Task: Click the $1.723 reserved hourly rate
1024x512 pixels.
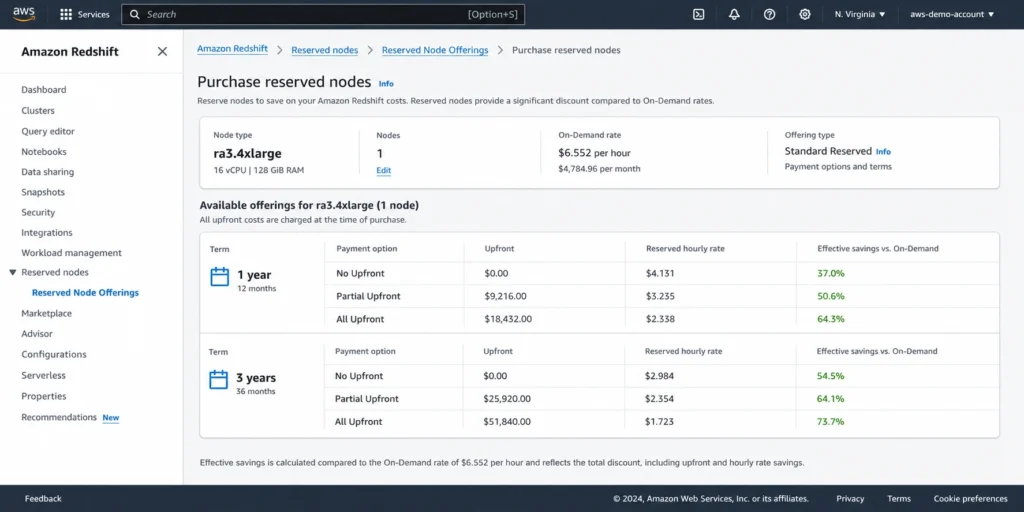Action: [659, 422]
